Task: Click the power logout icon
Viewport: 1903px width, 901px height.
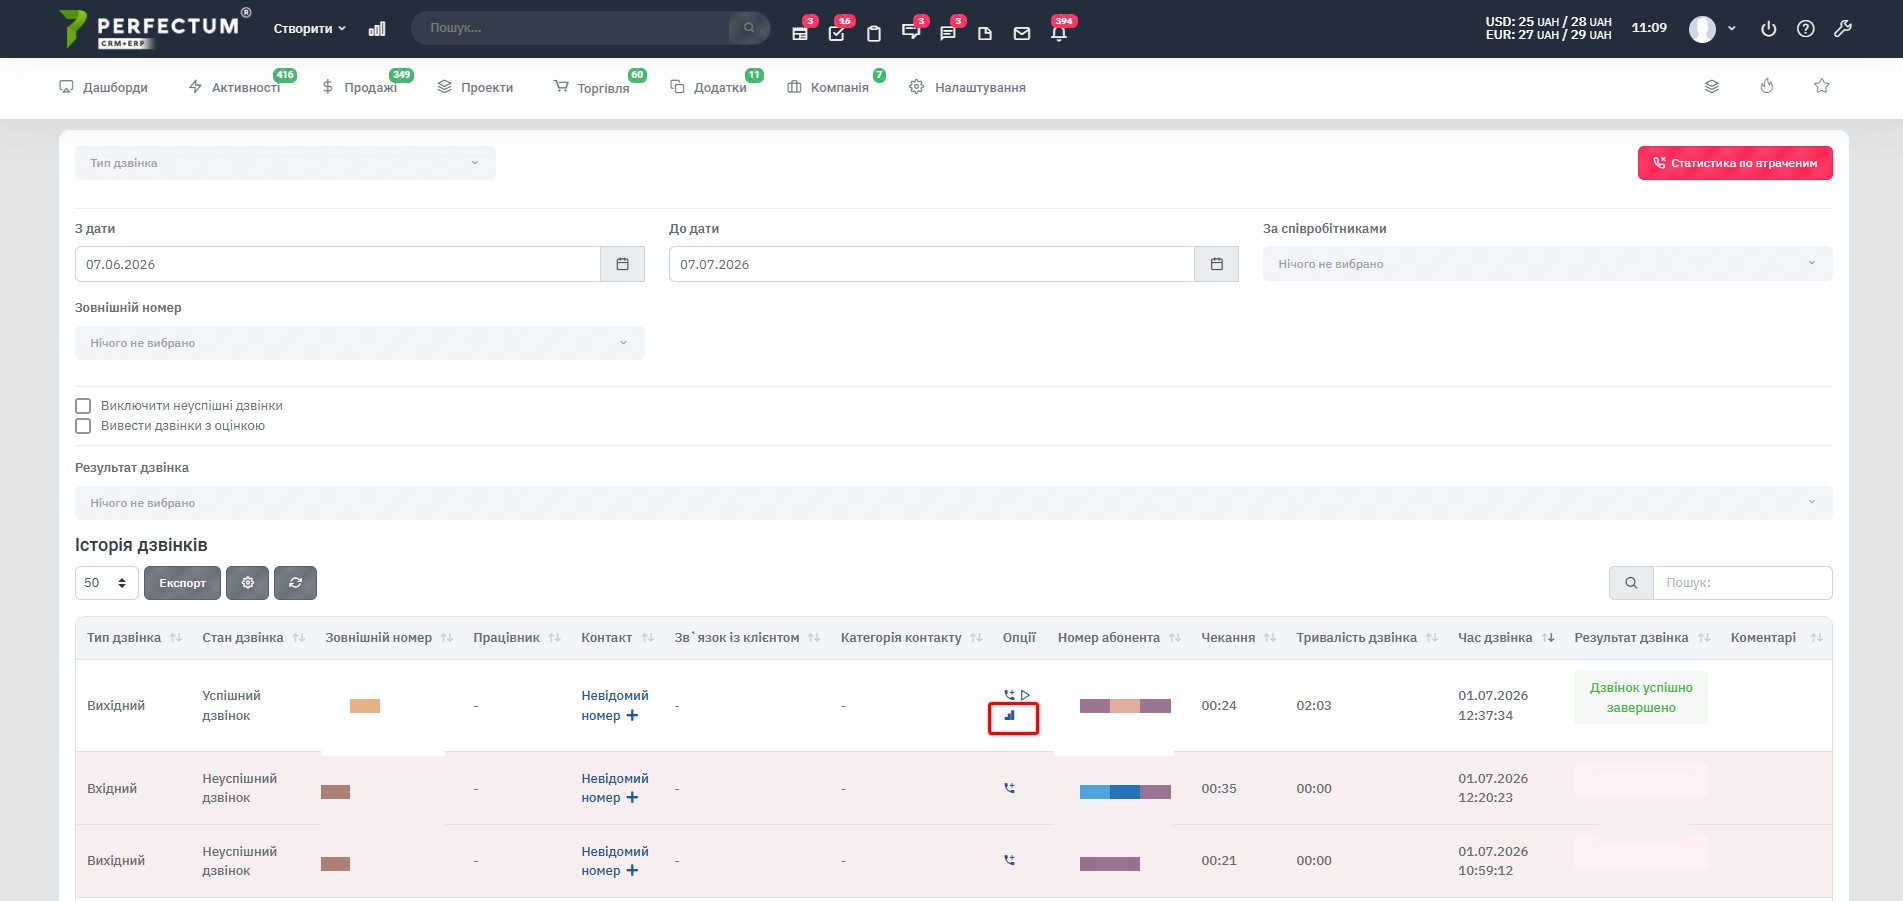Action: click(x=1769, y=29)
